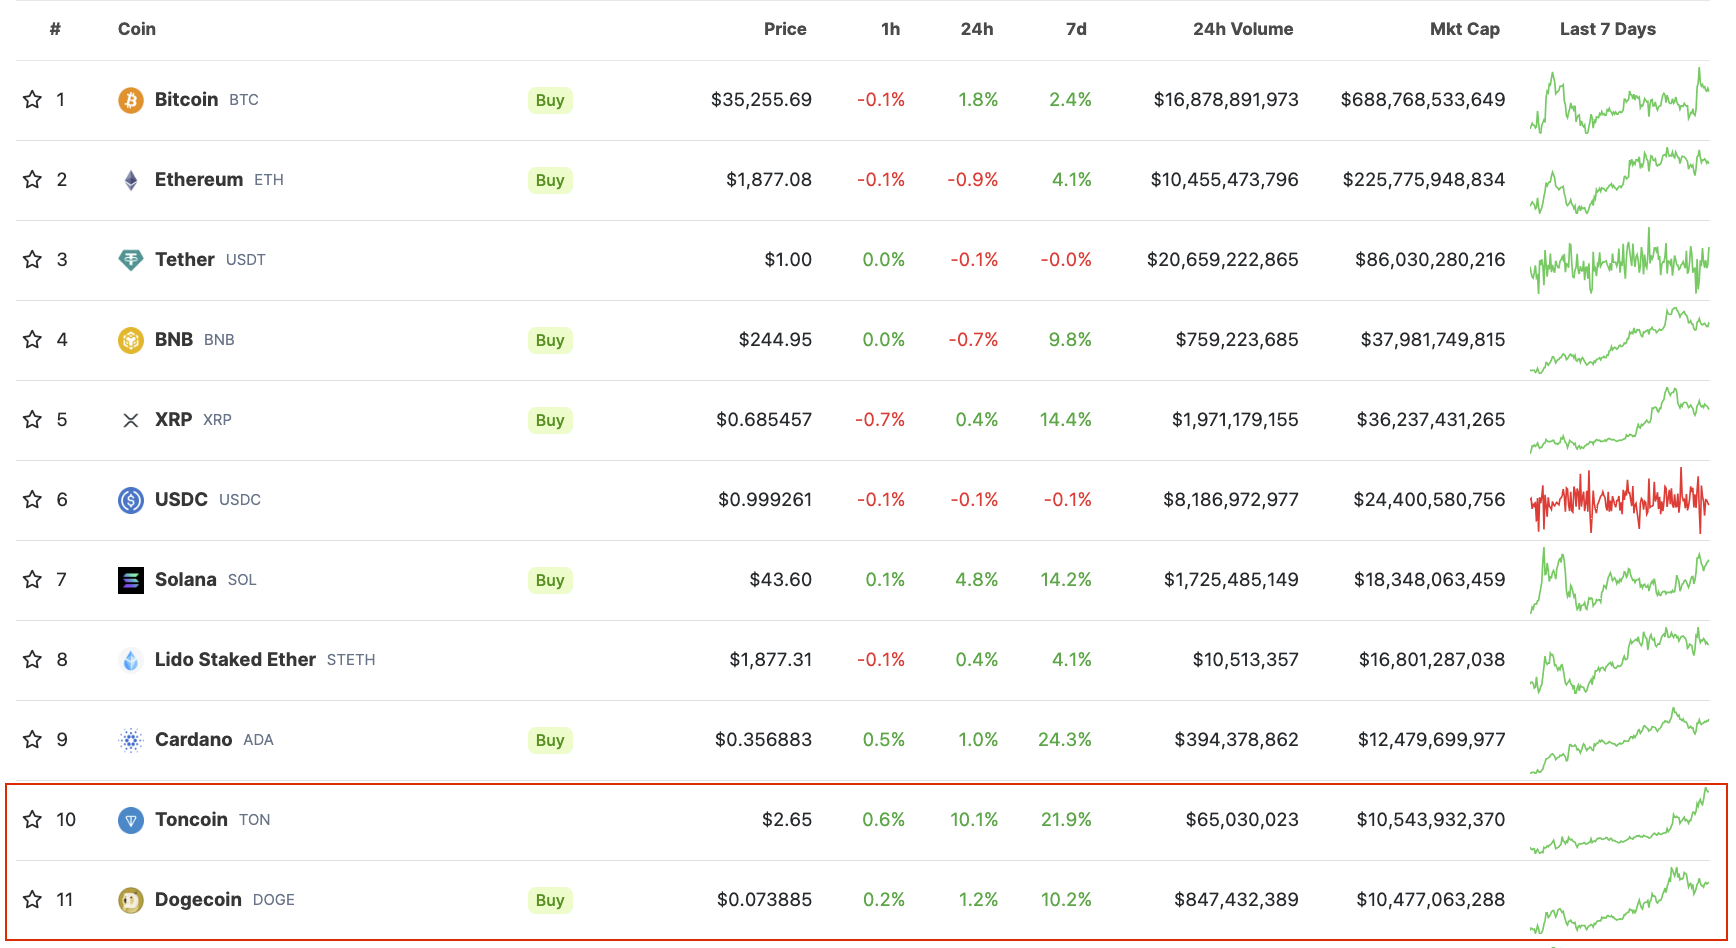This screenshot has width=1736, height=948.
Task: Sort by the 1h change header
Action: [x=890, y=29]
